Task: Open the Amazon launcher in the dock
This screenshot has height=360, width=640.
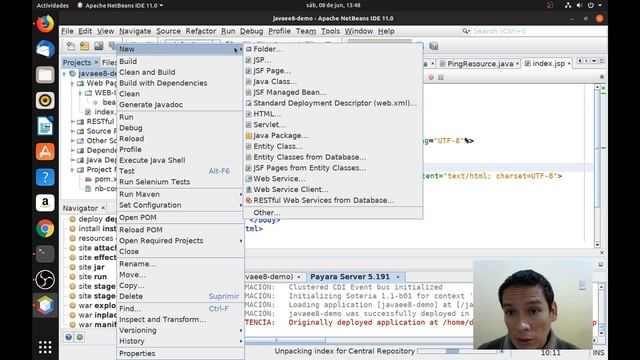Action: pyautogui.click(x=45, y=203)
